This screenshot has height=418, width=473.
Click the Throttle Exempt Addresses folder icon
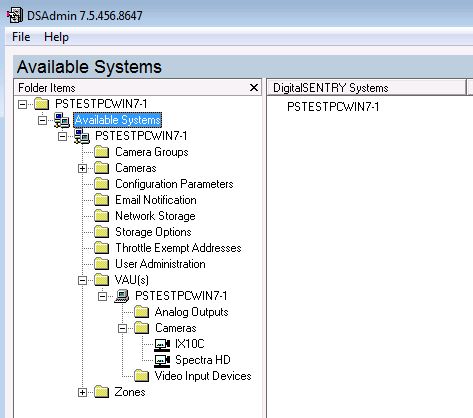coord(102,248)
